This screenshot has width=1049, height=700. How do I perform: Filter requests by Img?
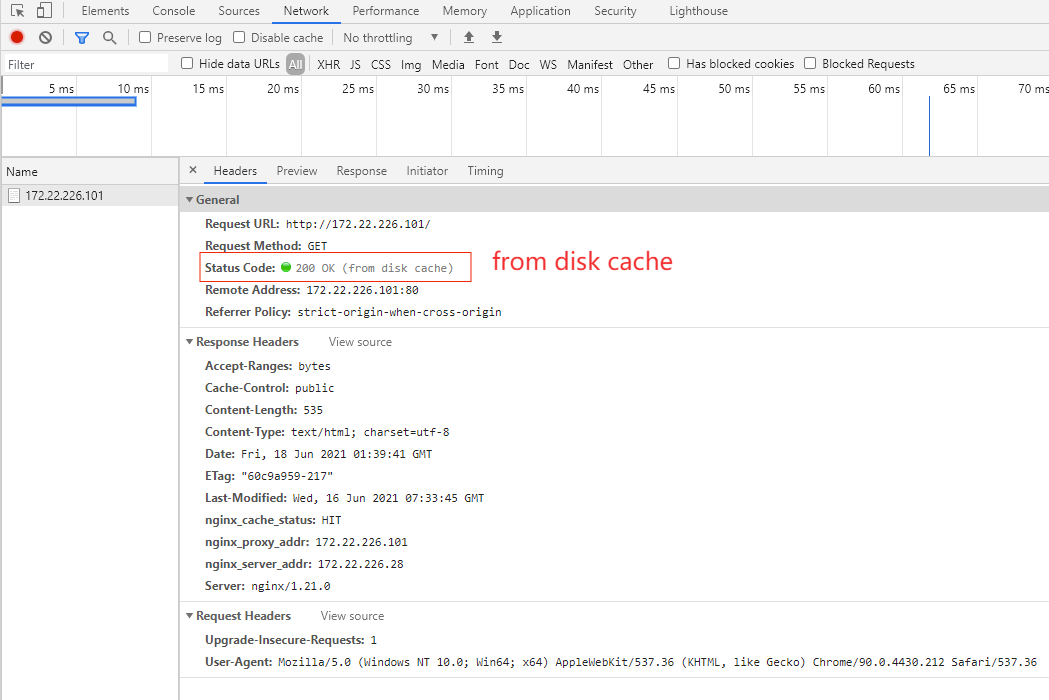411,64
